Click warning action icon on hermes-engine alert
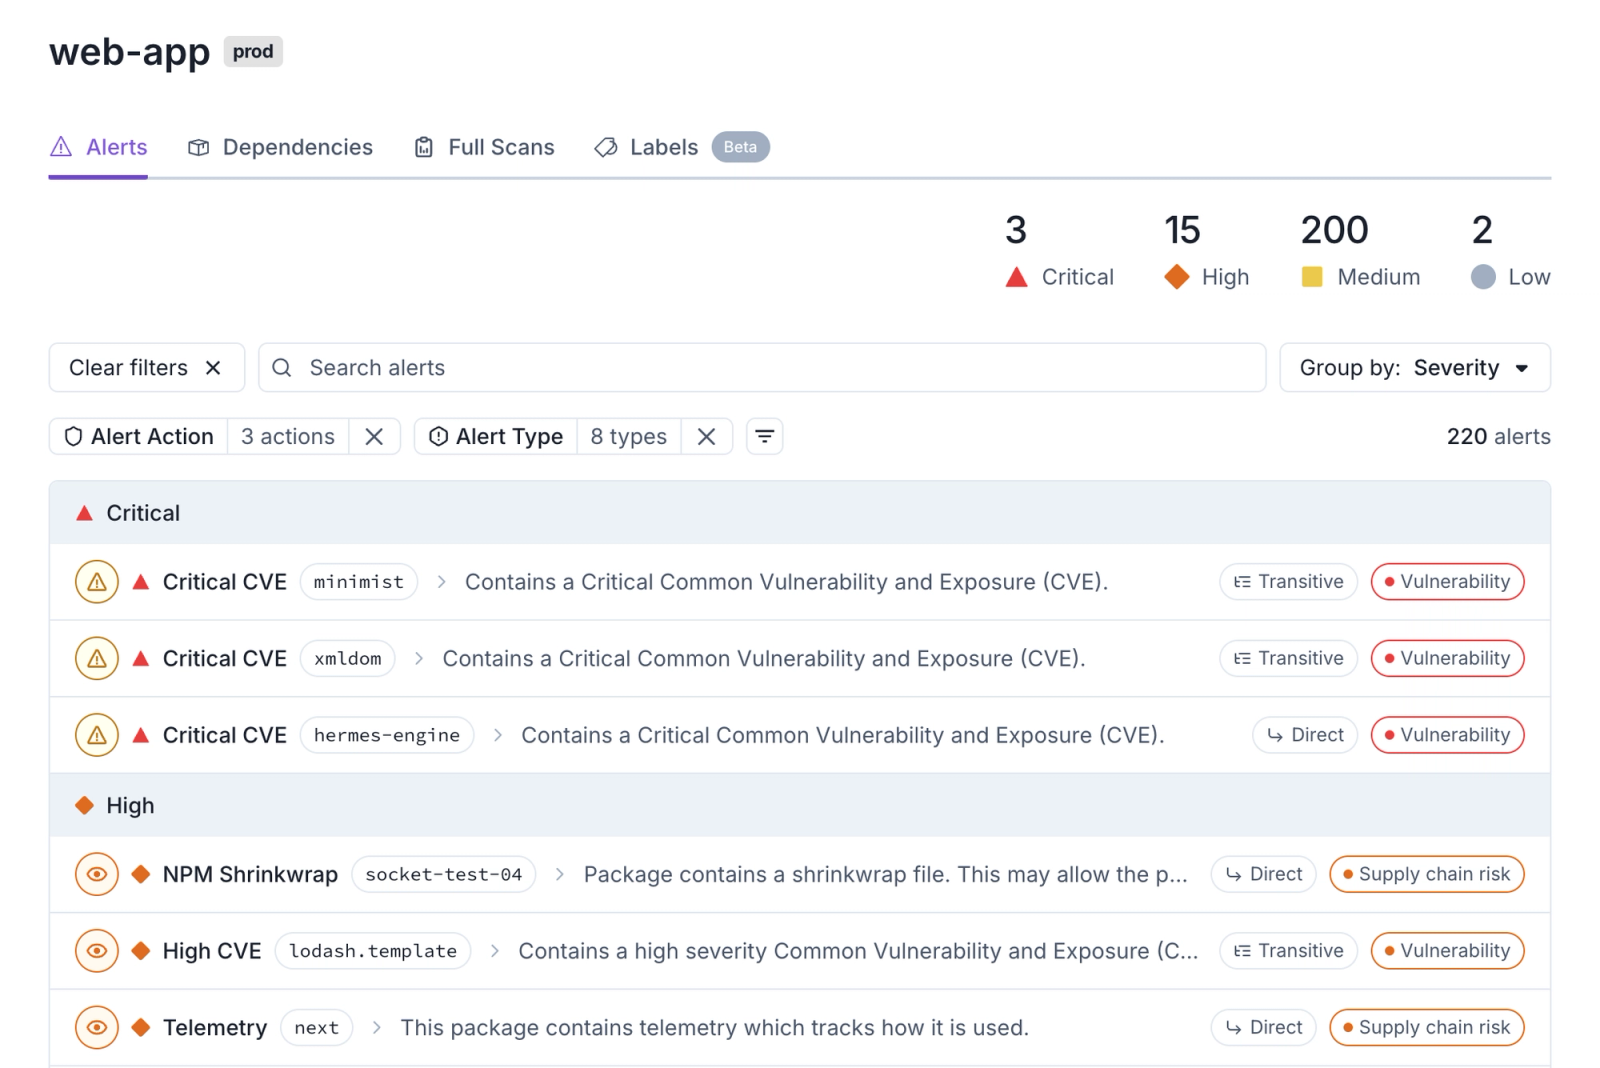This screenshot has width=1600, height=1068. (97, 736)
